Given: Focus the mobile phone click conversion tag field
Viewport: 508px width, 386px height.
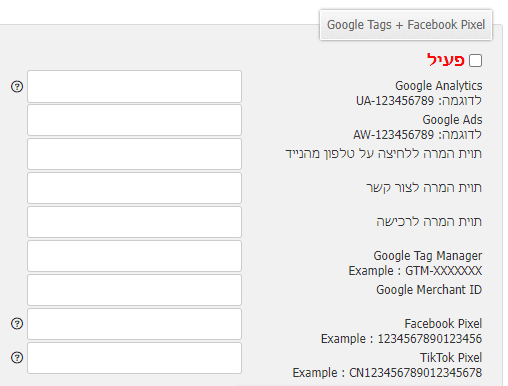Looking at the screenshot, I should tap(134, 154).
